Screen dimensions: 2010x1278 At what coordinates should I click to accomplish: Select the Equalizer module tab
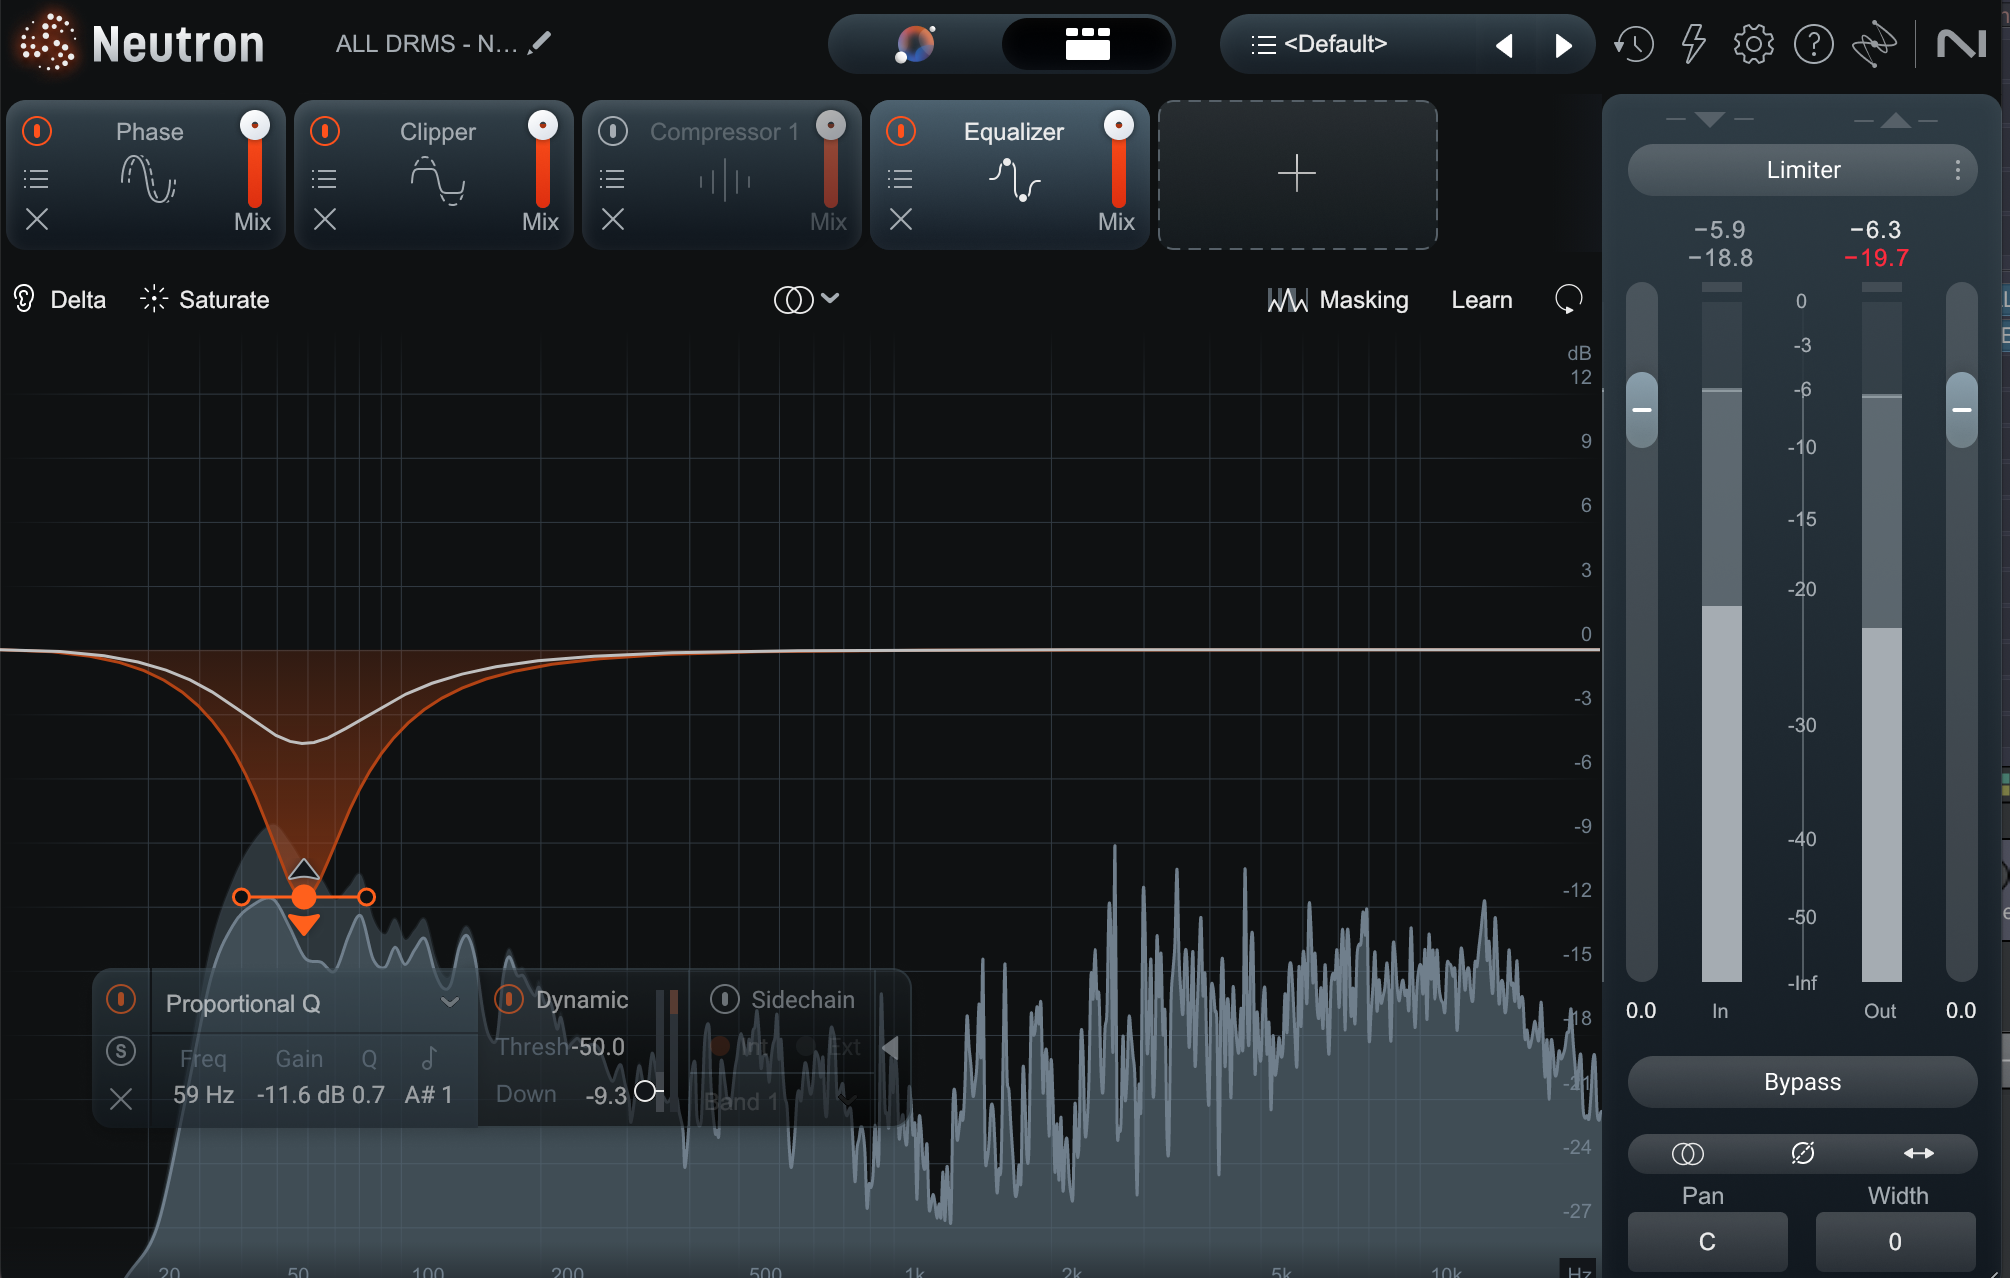coord(1012,174)
